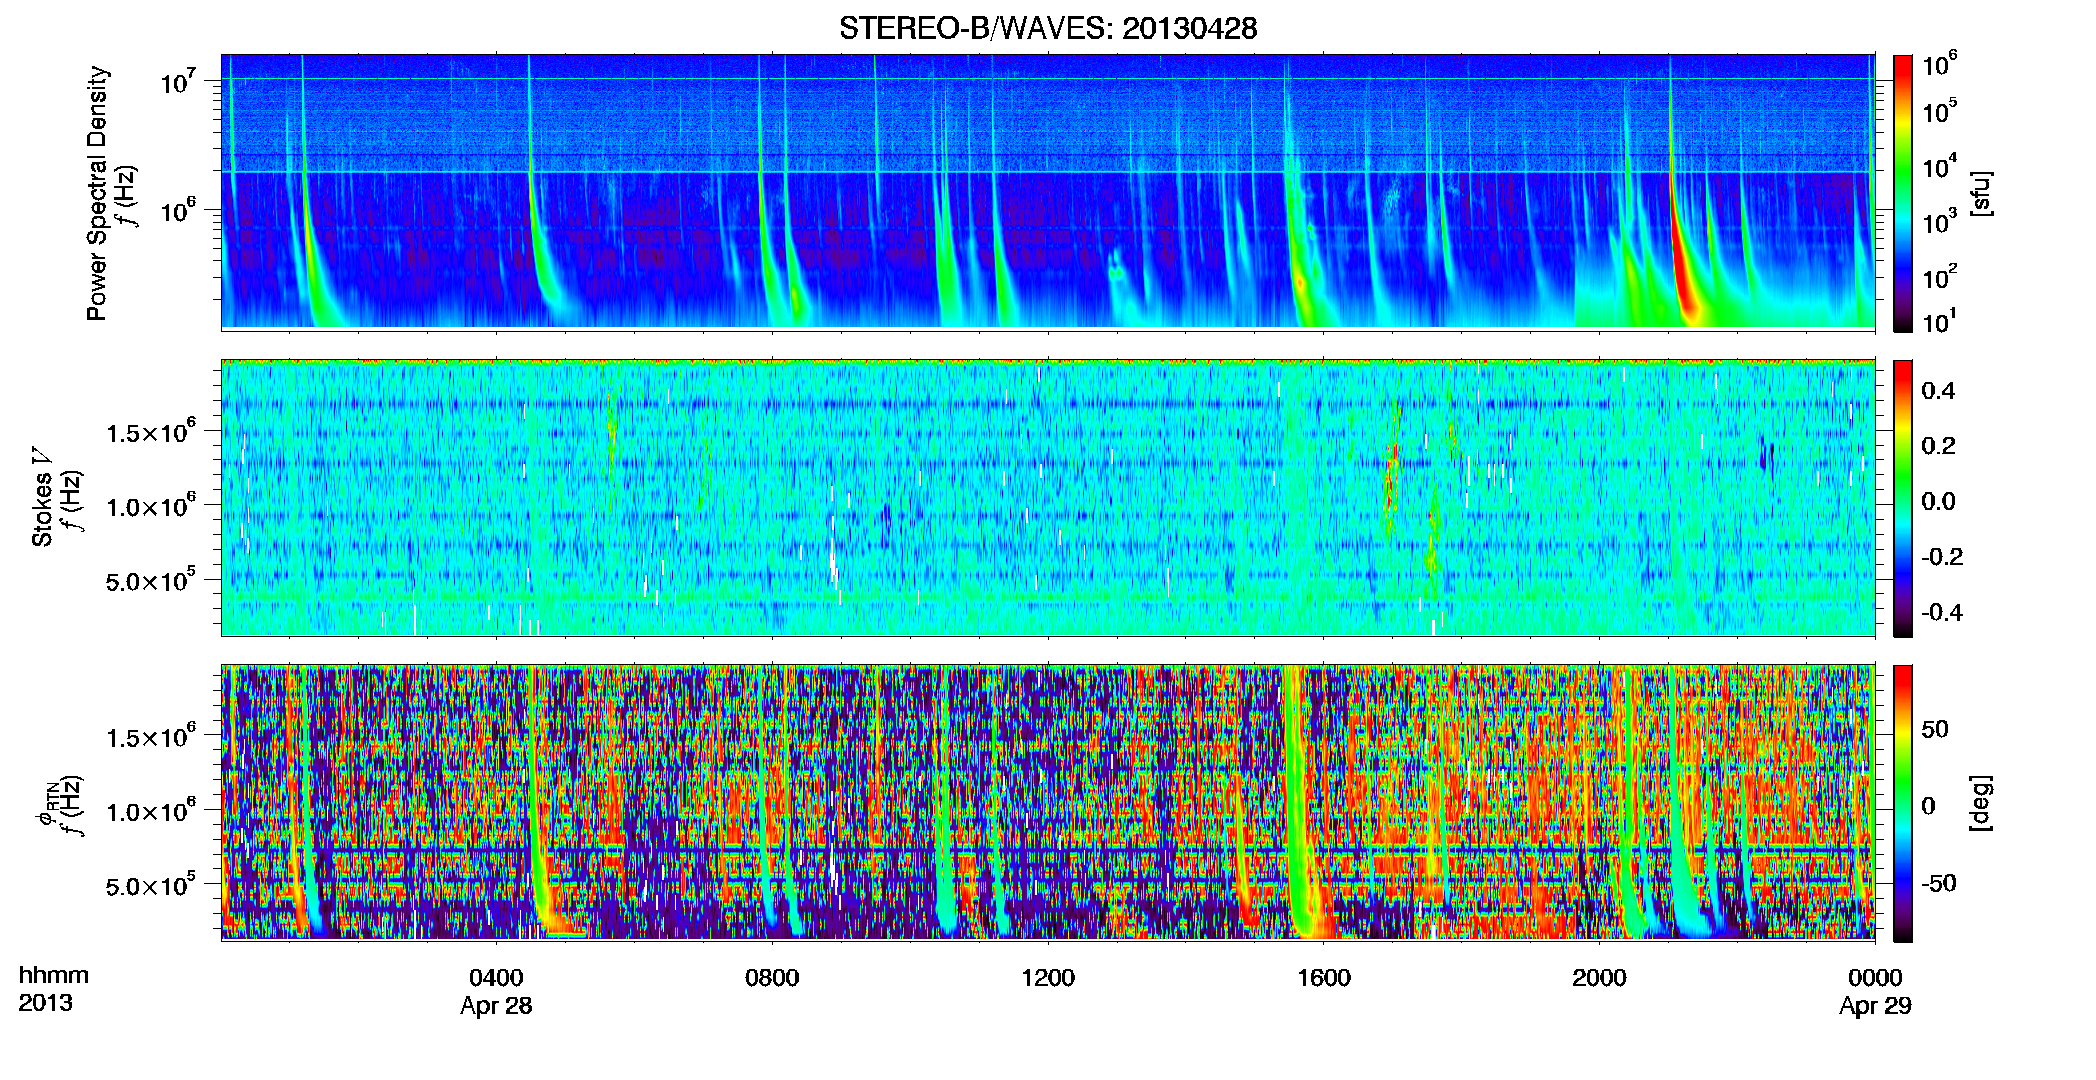Click the -0.2 label on Stokes colorbar
The width and height of the screenshot is (2096, 1080).
pyautogui.click(x=1942, y=557)
